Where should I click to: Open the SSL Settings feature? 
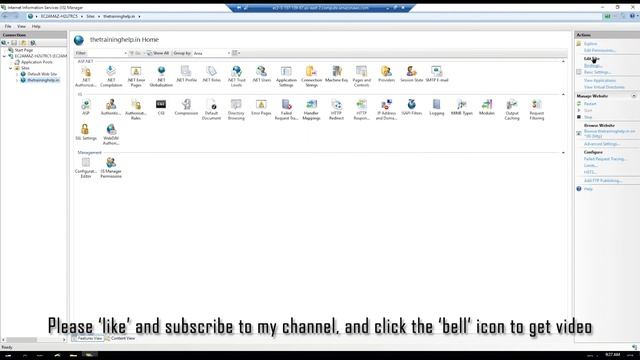coord(86,132)
